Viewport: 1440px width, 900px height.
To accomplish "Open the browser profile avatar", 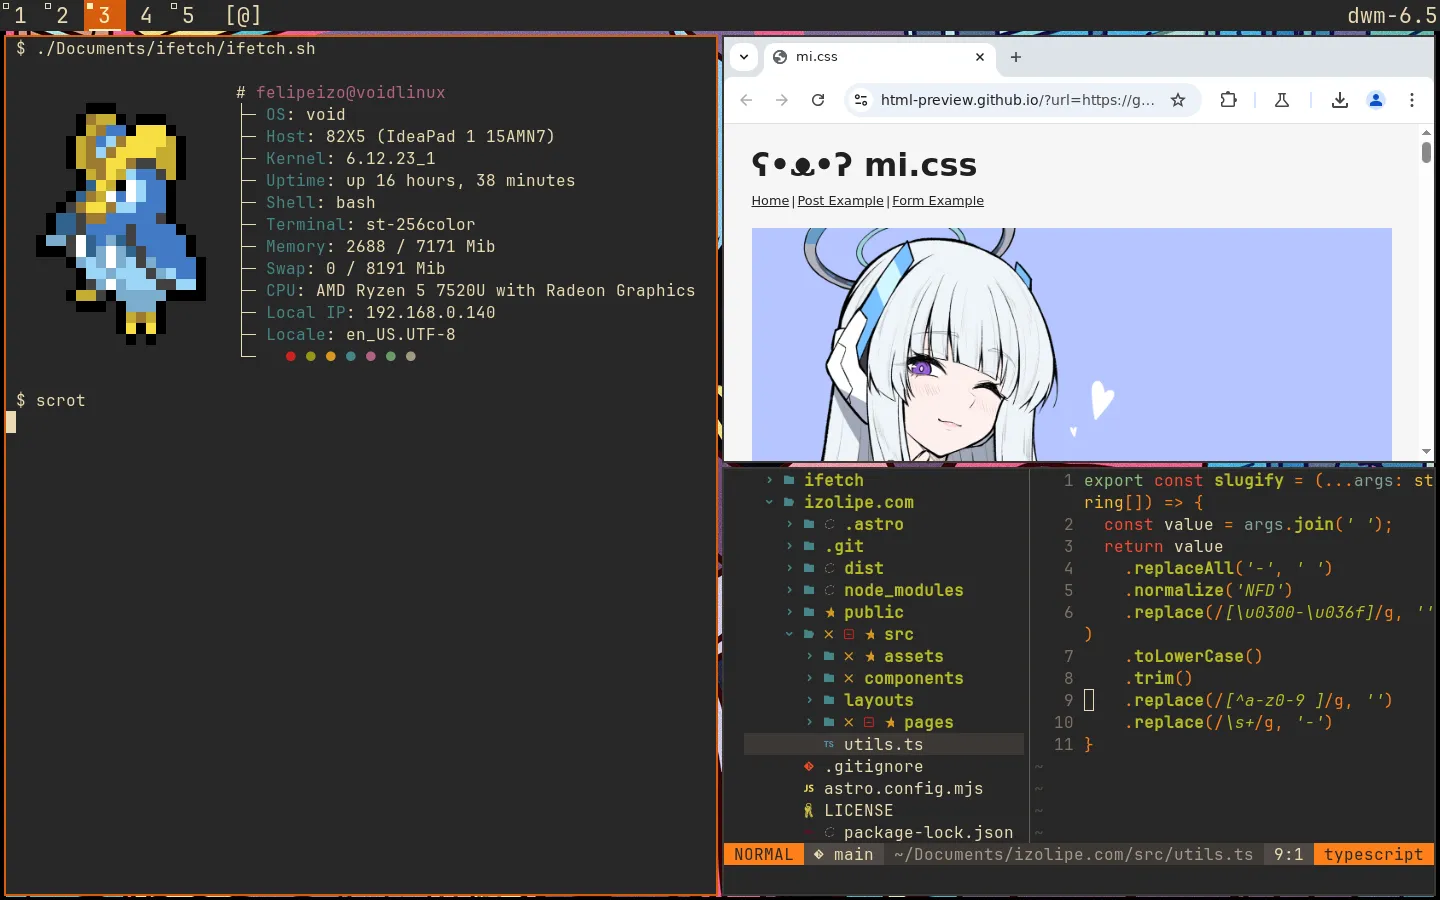I will [1376, 100].
